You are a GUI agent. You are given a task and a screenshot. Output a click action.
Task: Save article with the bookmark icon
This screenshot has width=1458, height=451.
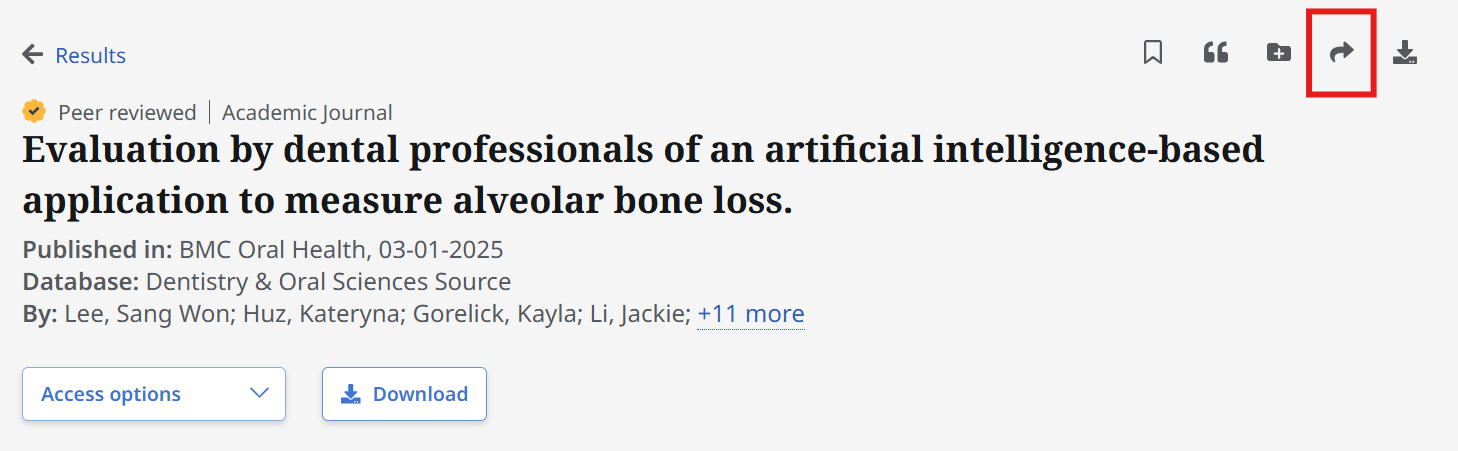(1152, 53)
